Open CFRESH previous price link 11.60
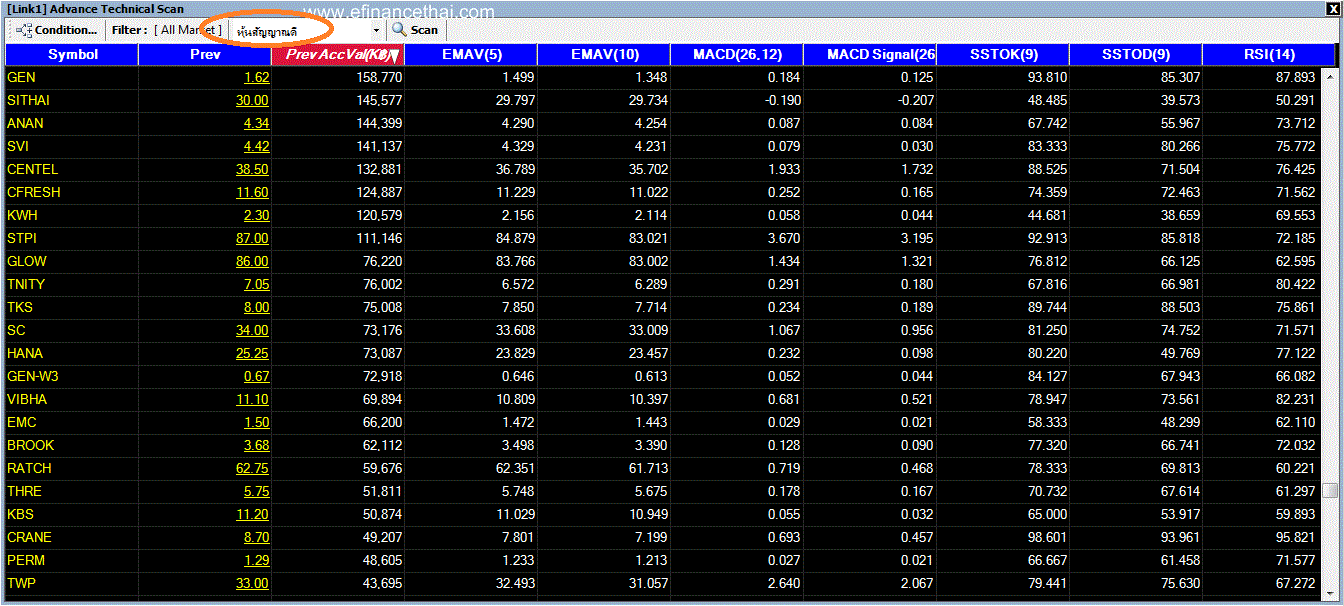 252,192
